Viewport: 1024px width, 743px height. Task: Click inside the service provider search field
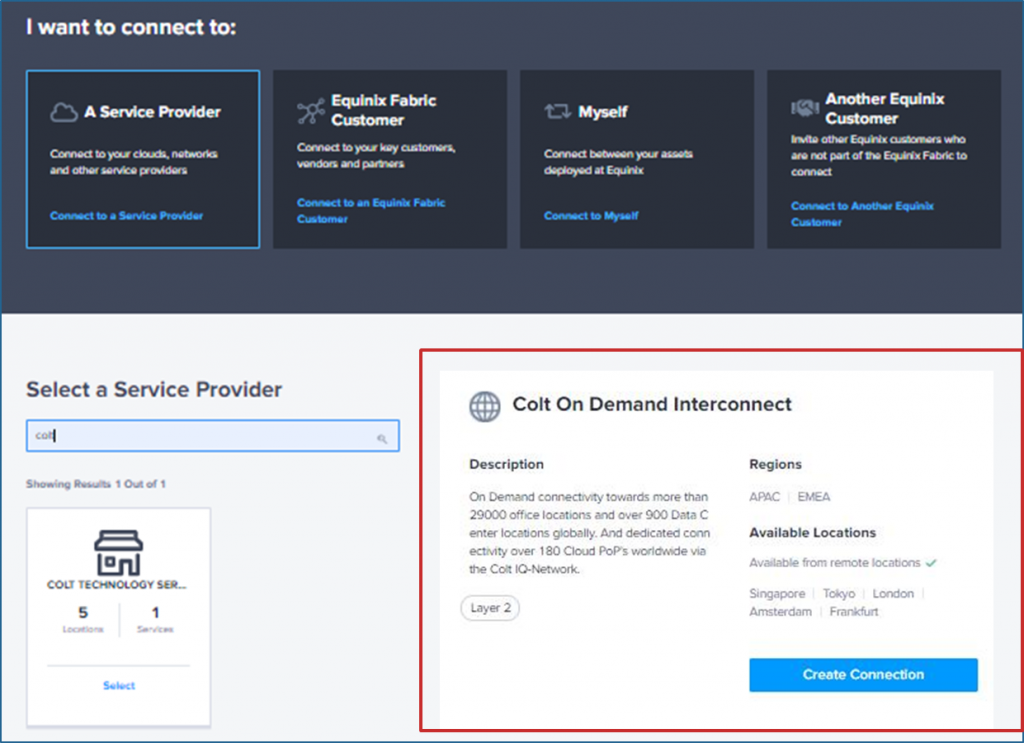point(200,436)
